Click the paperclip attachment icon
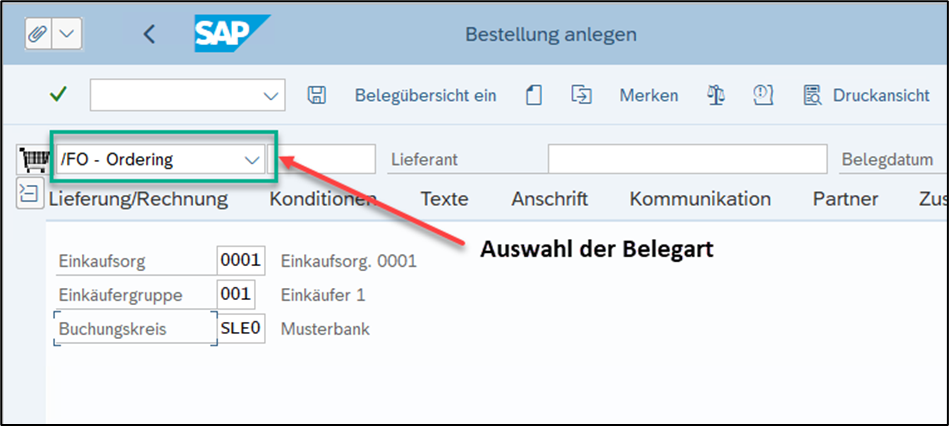Image resolution: width=949 pixels, height=426 pixels. (39, 34)
